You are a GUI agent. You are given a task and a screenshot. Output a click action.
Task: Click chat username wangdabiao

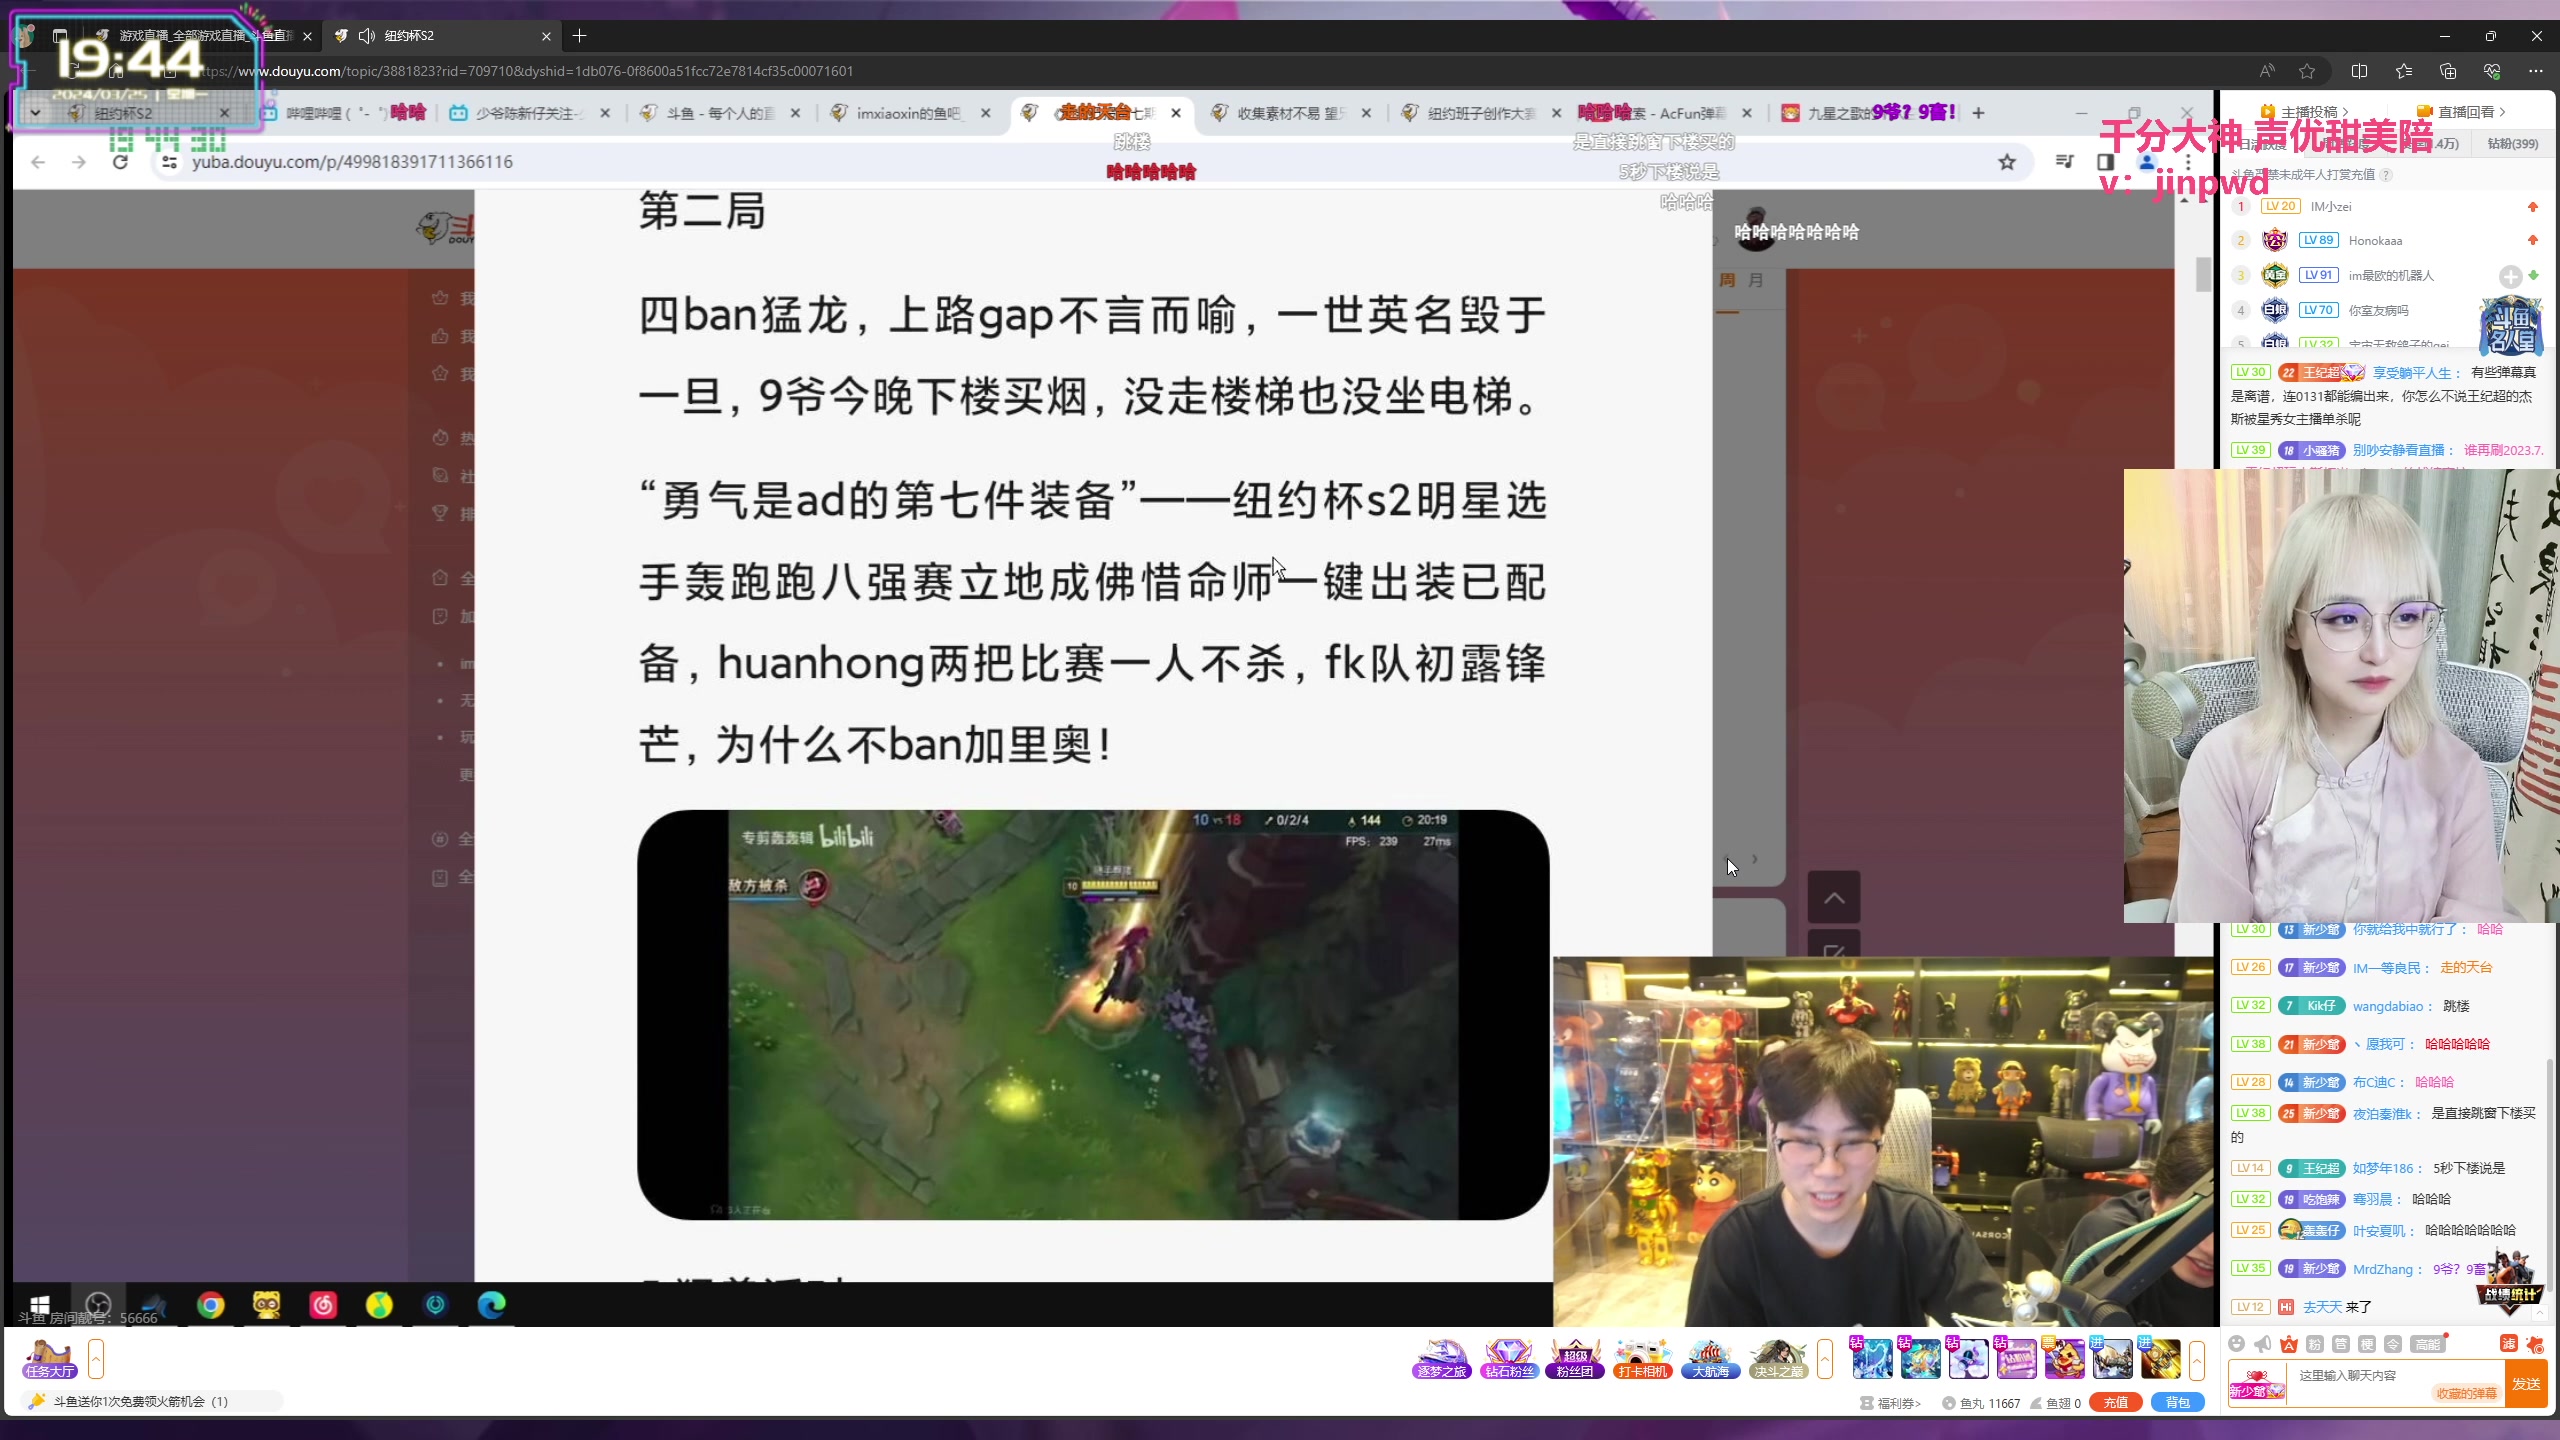click(x=2388, y=1006)
